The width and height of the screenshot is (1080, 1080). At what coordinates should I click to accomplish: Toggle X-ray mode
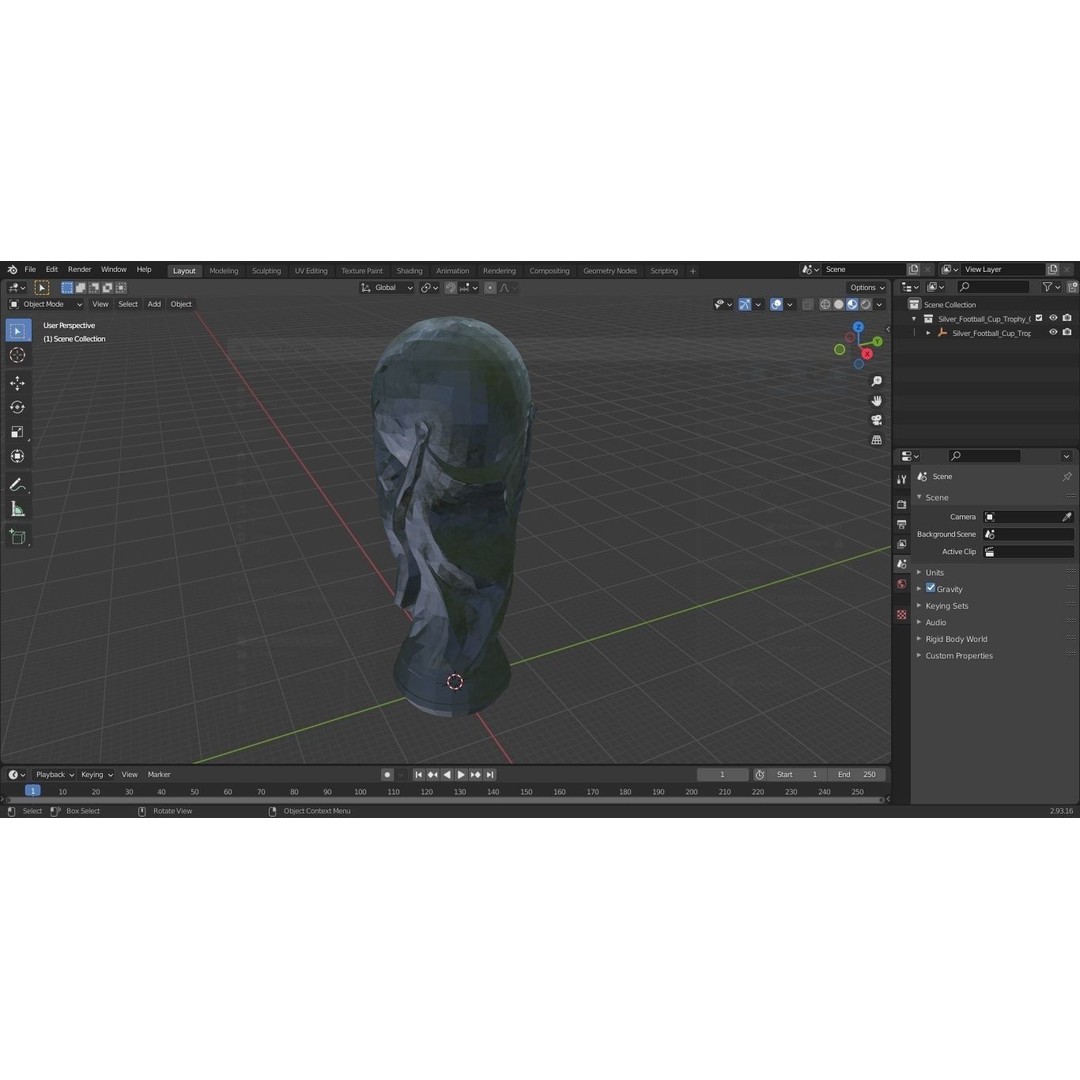tap(807, 304)
